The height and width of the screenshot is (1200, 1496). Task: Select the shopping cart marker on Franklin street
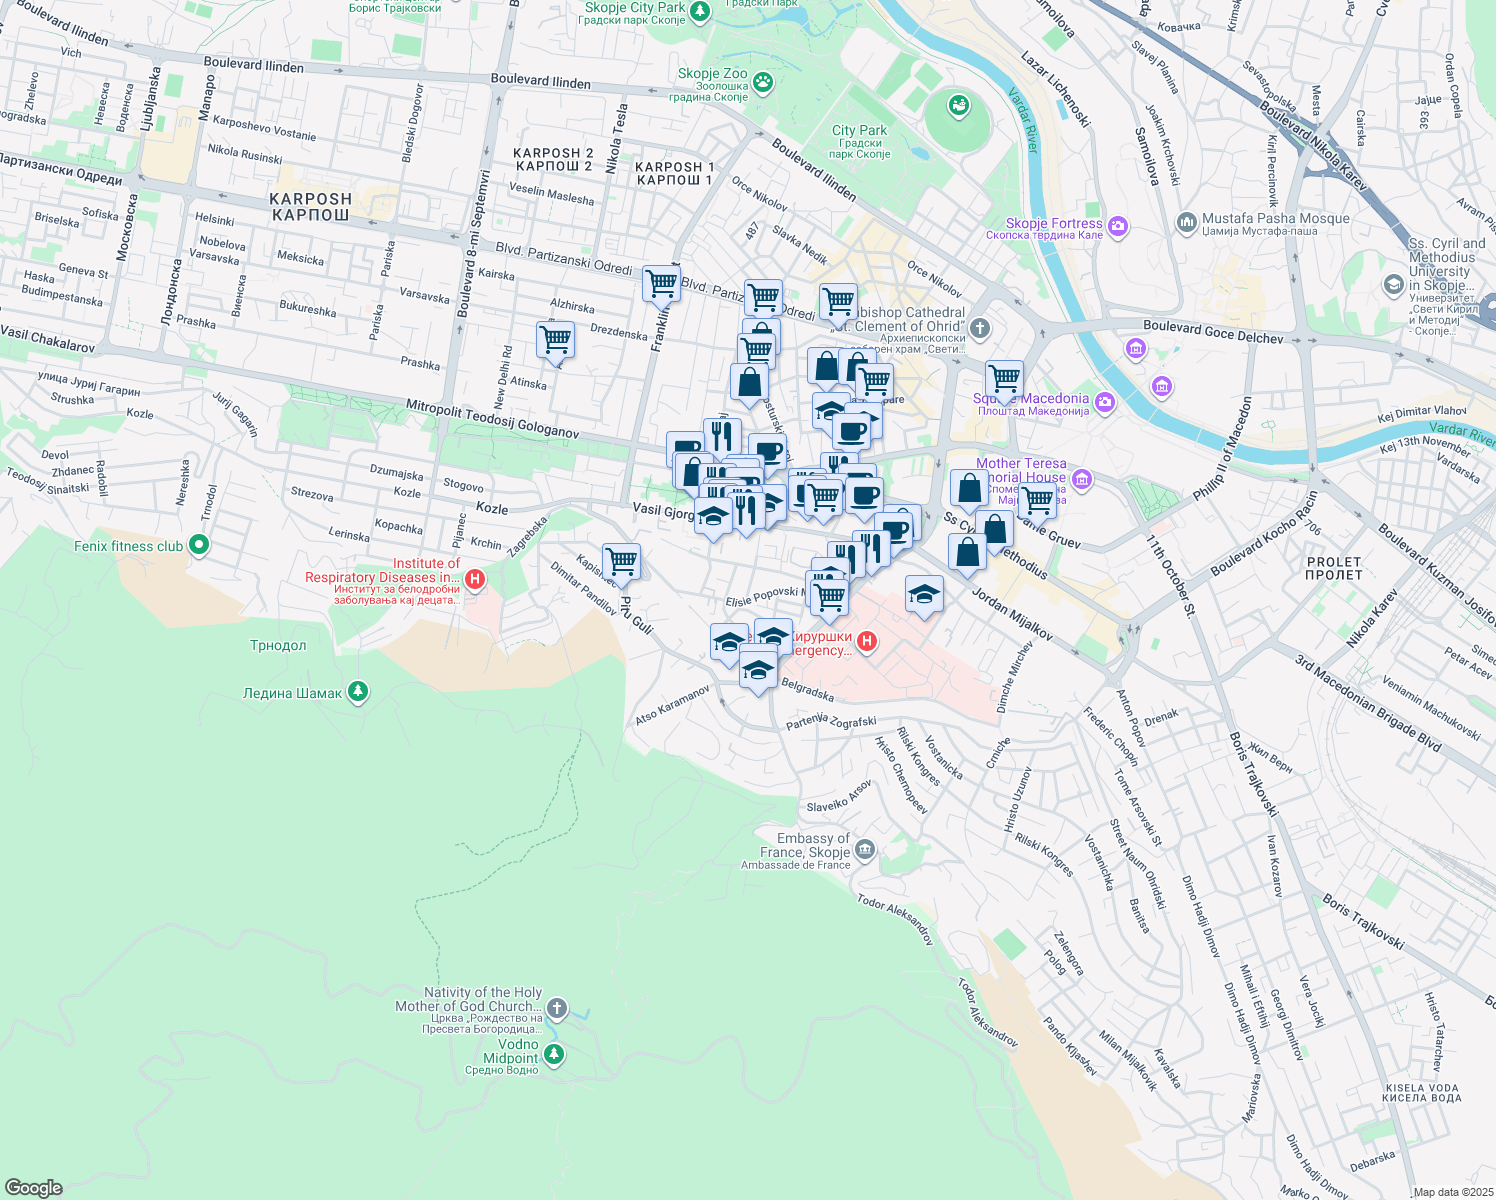point(661,283)
